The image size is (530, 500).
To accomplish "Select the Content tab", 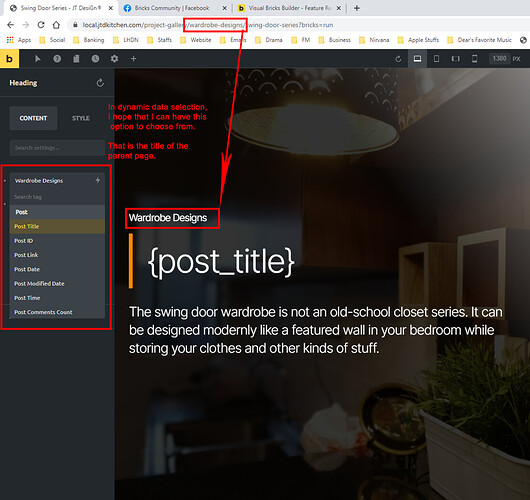I will (x=33, y=118).
